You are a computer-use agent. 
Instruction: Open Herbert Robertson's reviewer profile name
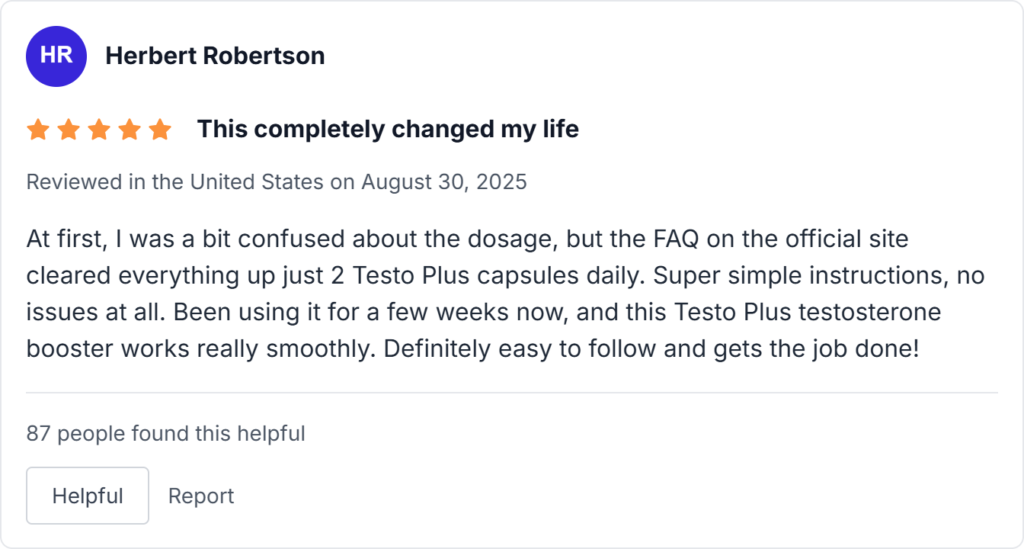pyautogui.click(x=215, y=56)
